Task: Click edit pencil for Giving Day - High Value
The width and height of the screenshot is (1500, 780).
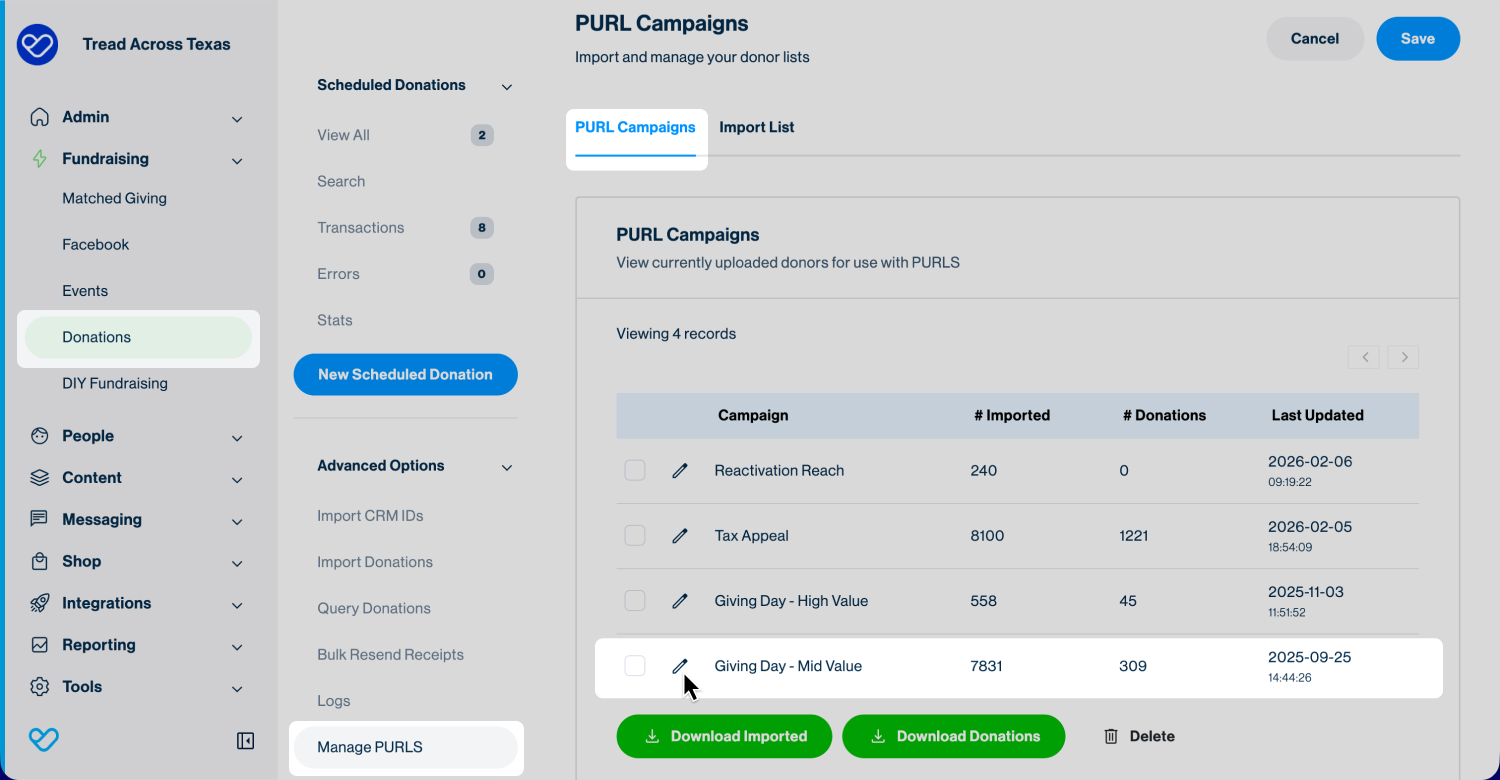Action: 680,601
